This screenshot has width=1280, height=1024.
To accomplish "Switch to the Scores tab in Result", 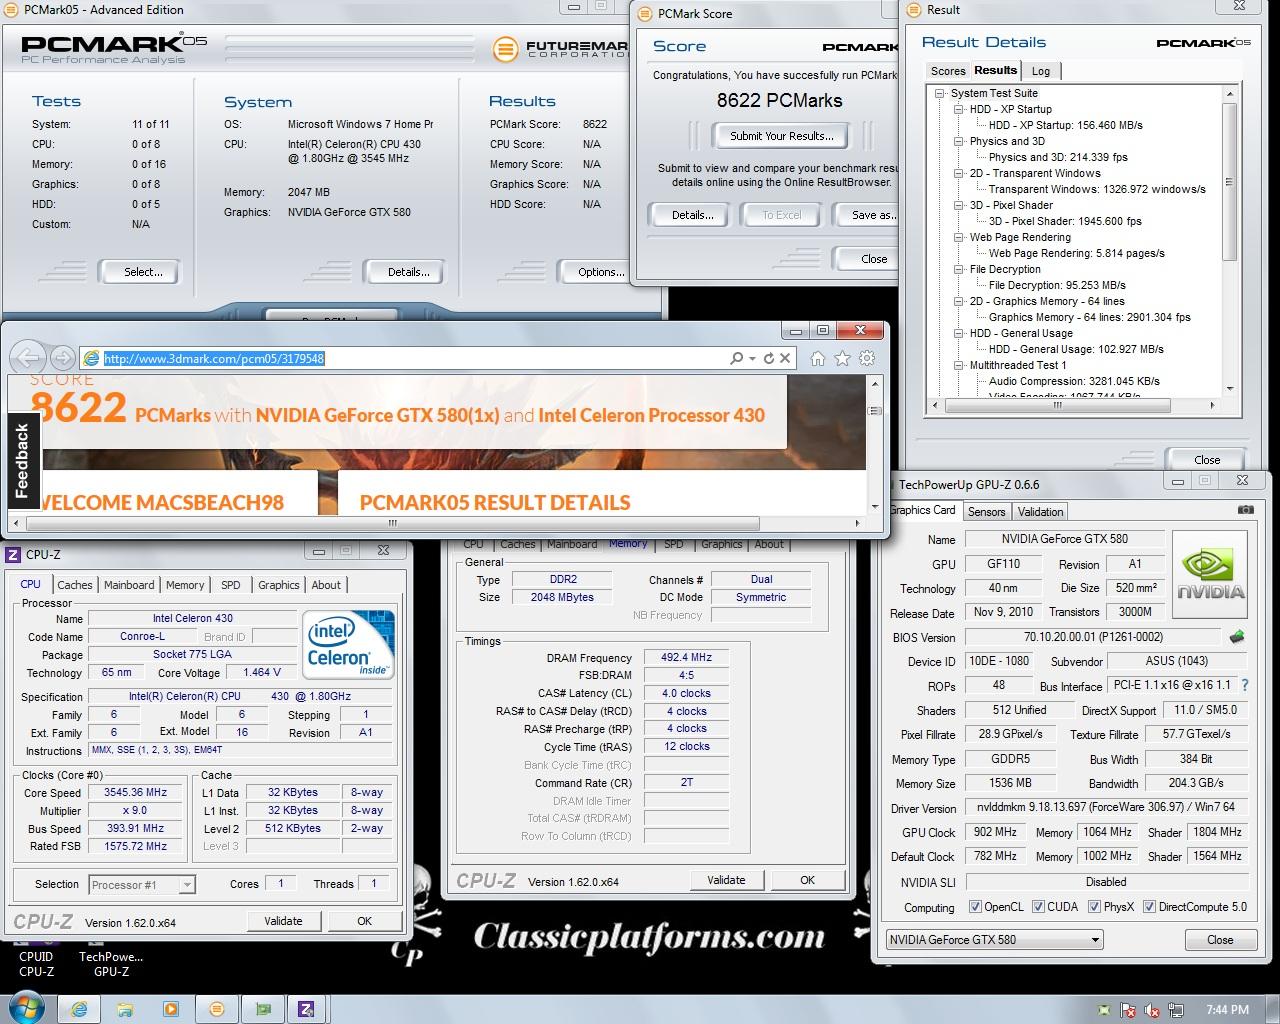I will click(948, 71).
